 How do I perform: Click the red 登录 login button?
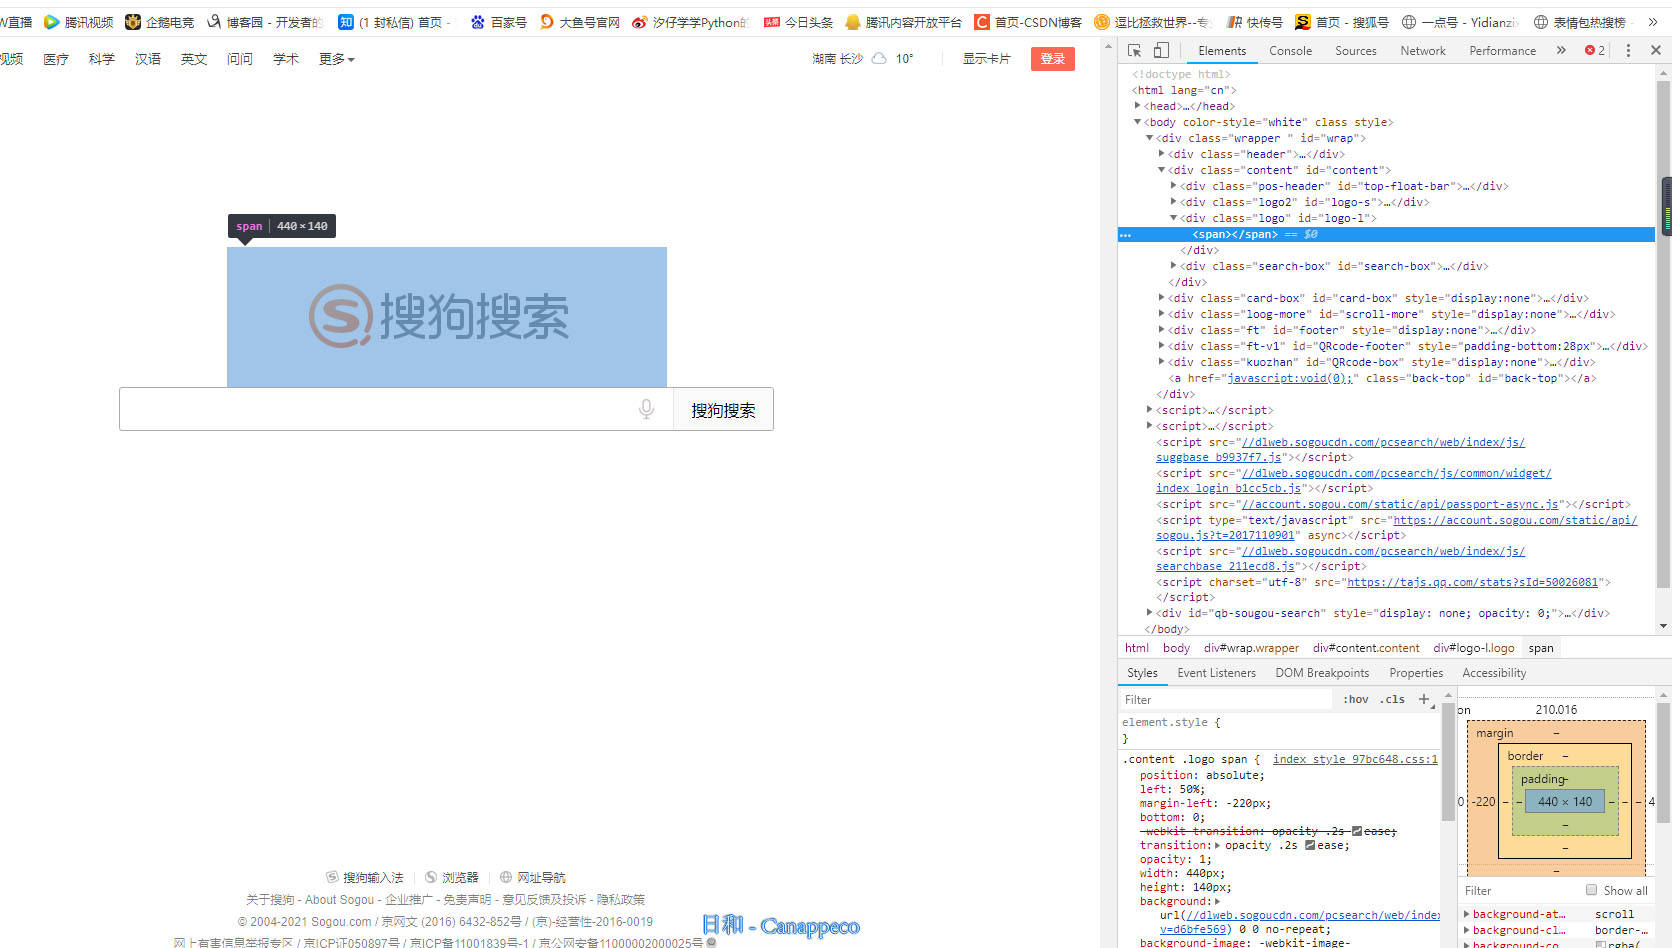tap(1052, 59)
